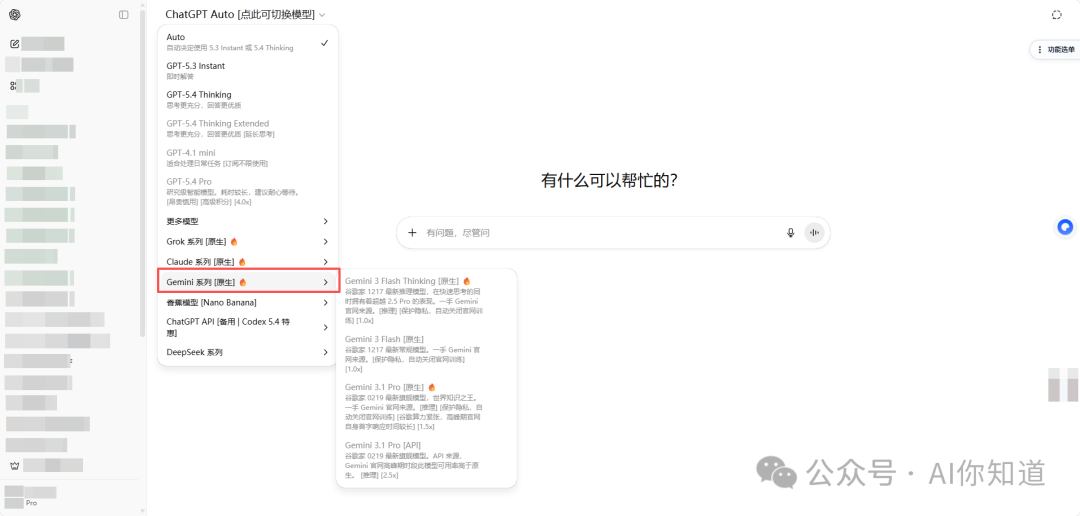Select Gemini 3.1 Pro [API] from the submenu
The width and height of the screenshot is (1080, 516).
[x=425, y=458]
